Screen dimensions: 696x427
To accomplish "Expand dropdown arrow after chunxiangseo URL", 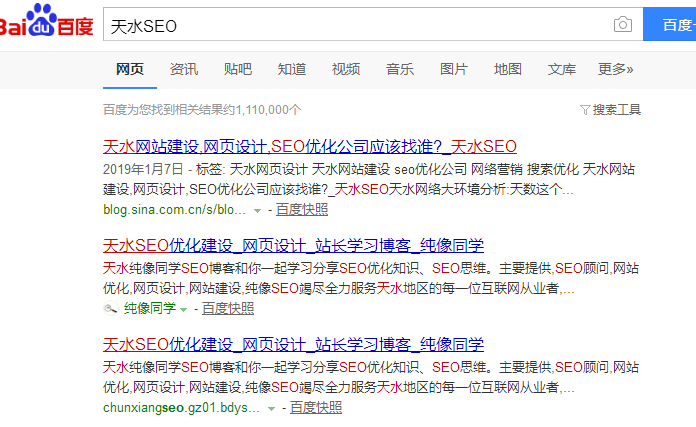I will tap(272, 409).
